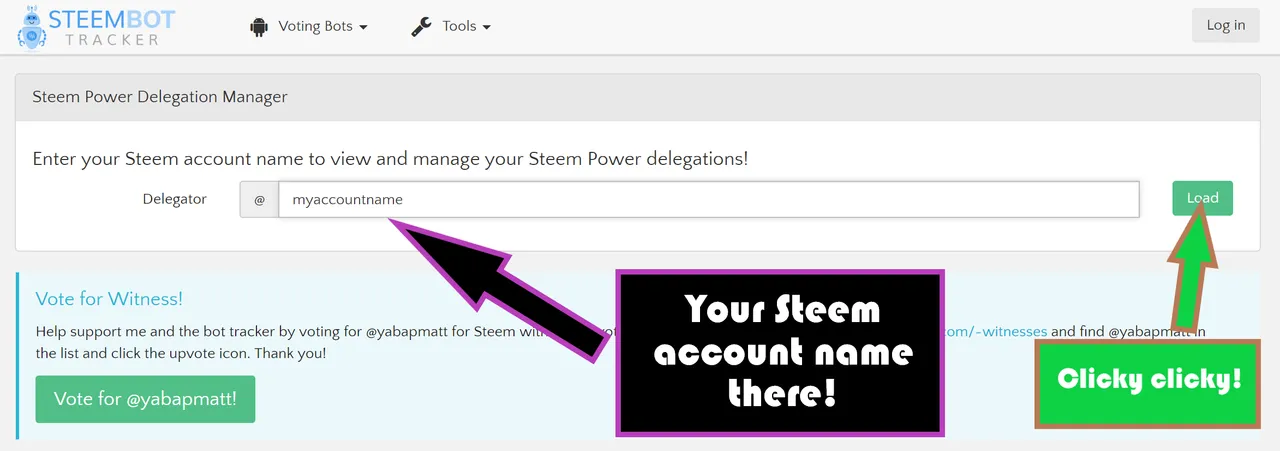1280x451 pixels.
Task: Click the wrench icon beside Tools
Action: (421, 27)
